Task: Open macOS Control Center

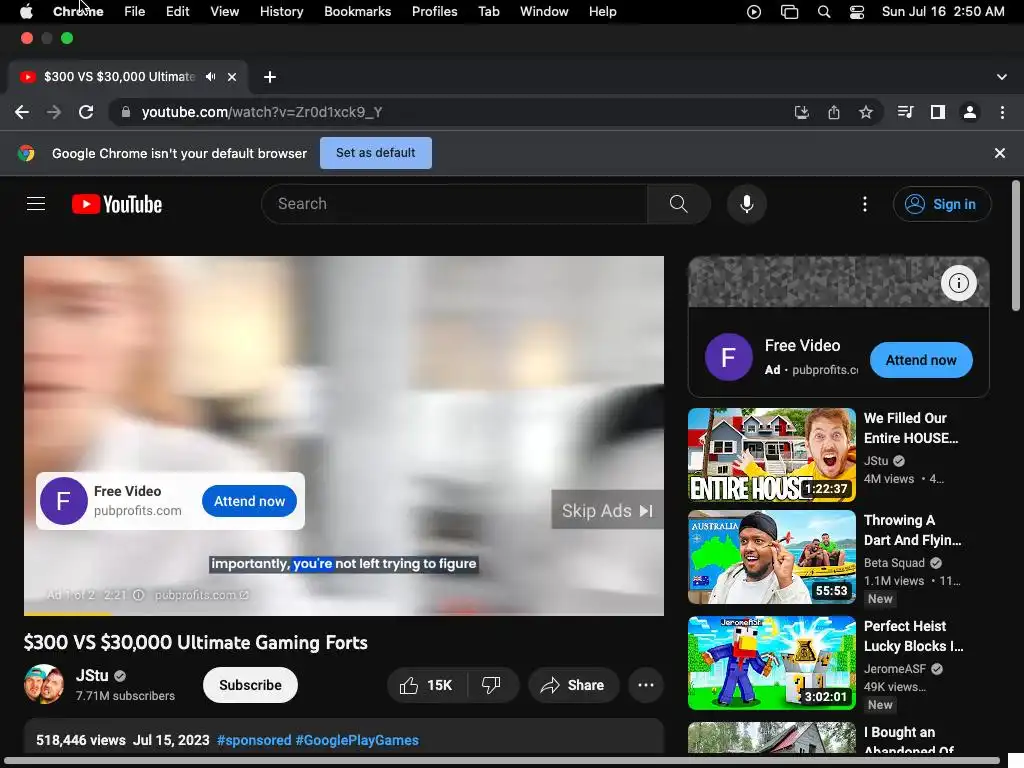Action: coord(857,12)
